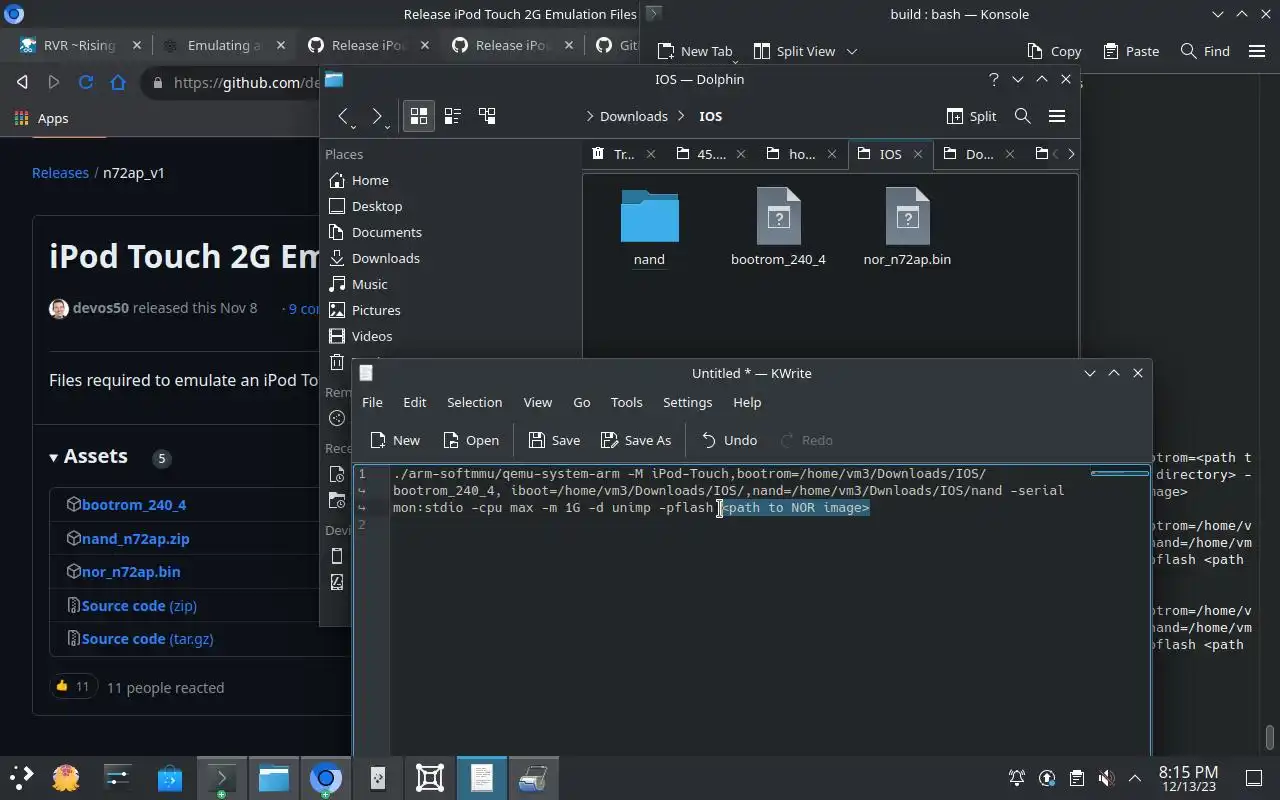Download bootrom_240_4 asset link
The width and height of the screenshot is (1280, 800).
coord(134,505)
